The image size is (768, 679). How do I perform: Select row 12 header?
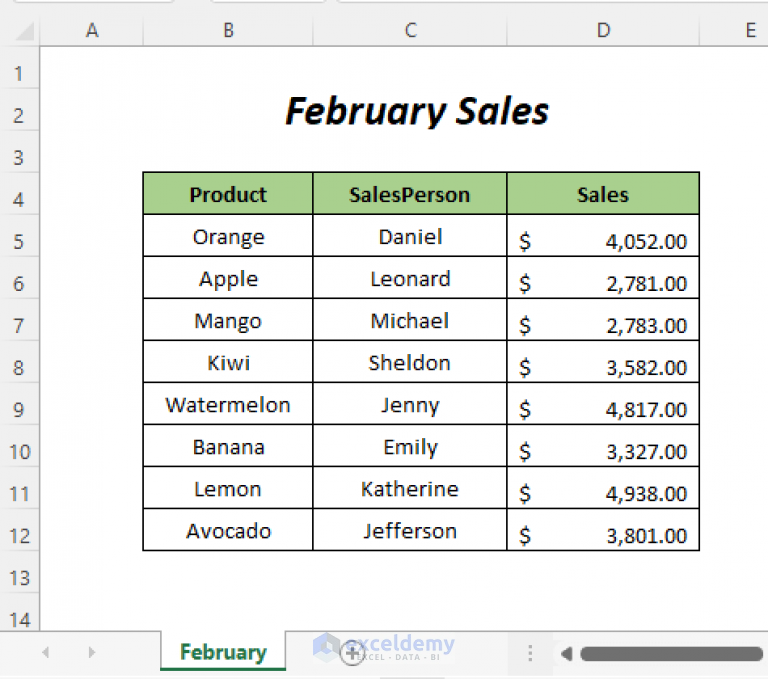(20, 535)
